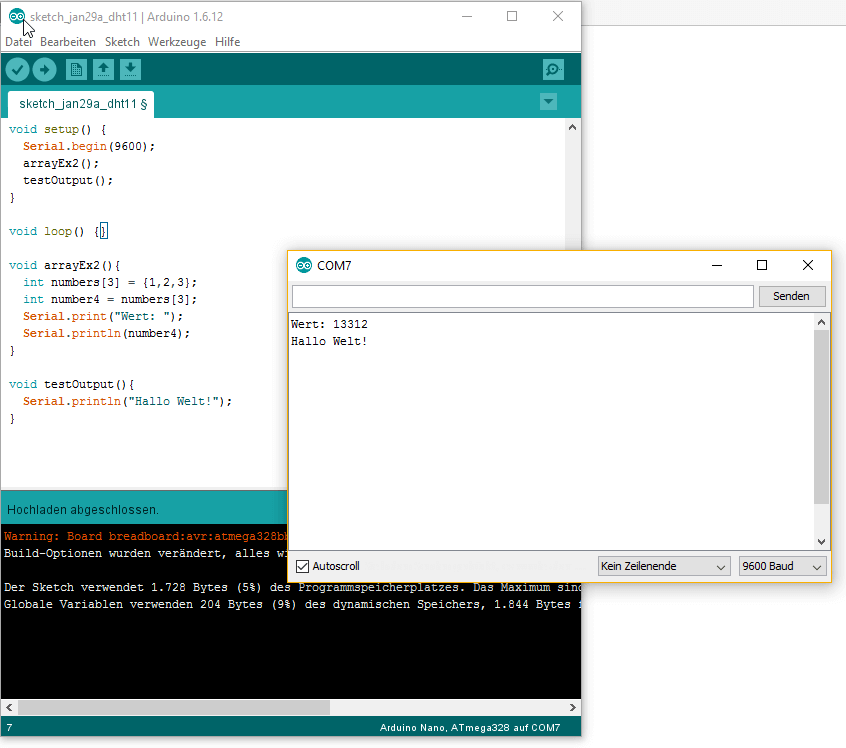Click the 'Hochladen abgeschlossen.' status message
Screen dimensions: 846x748
click(x=83, y=509)
